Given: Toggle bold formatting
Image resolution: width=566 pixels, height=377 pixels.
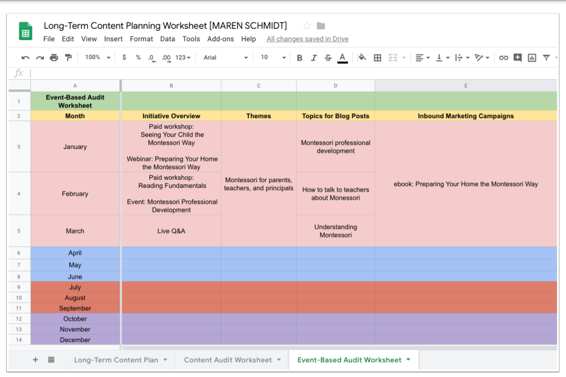Looking at the screenshot, I should click(299, 58).
